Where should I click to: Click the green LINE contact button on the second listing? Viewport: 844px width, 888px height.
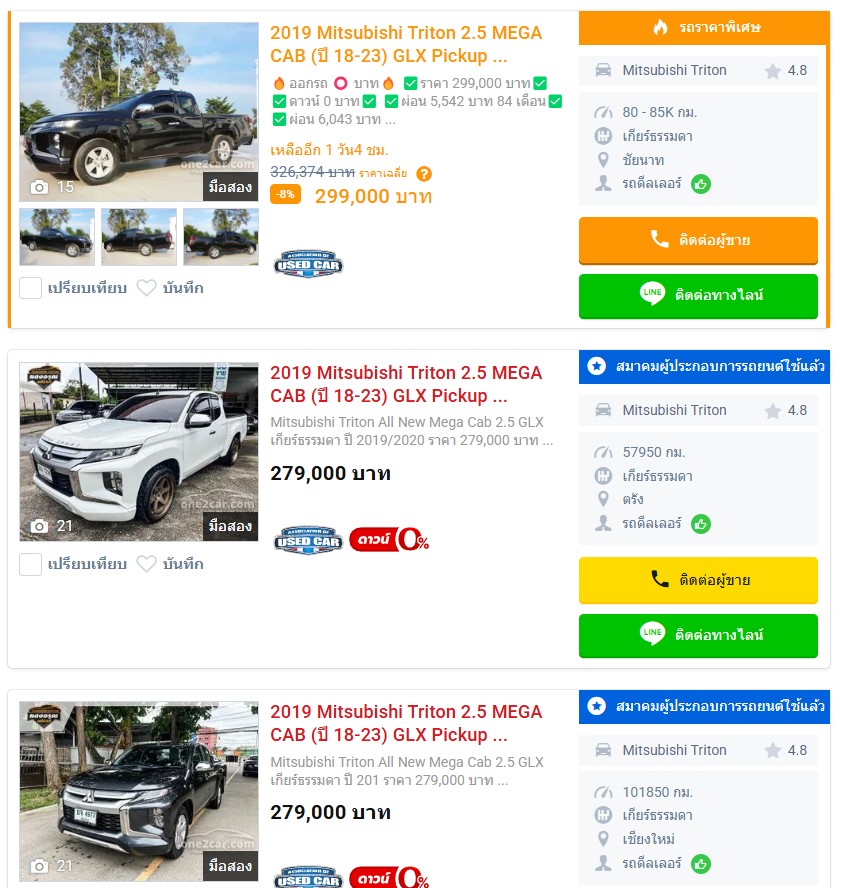coord(698,635)
